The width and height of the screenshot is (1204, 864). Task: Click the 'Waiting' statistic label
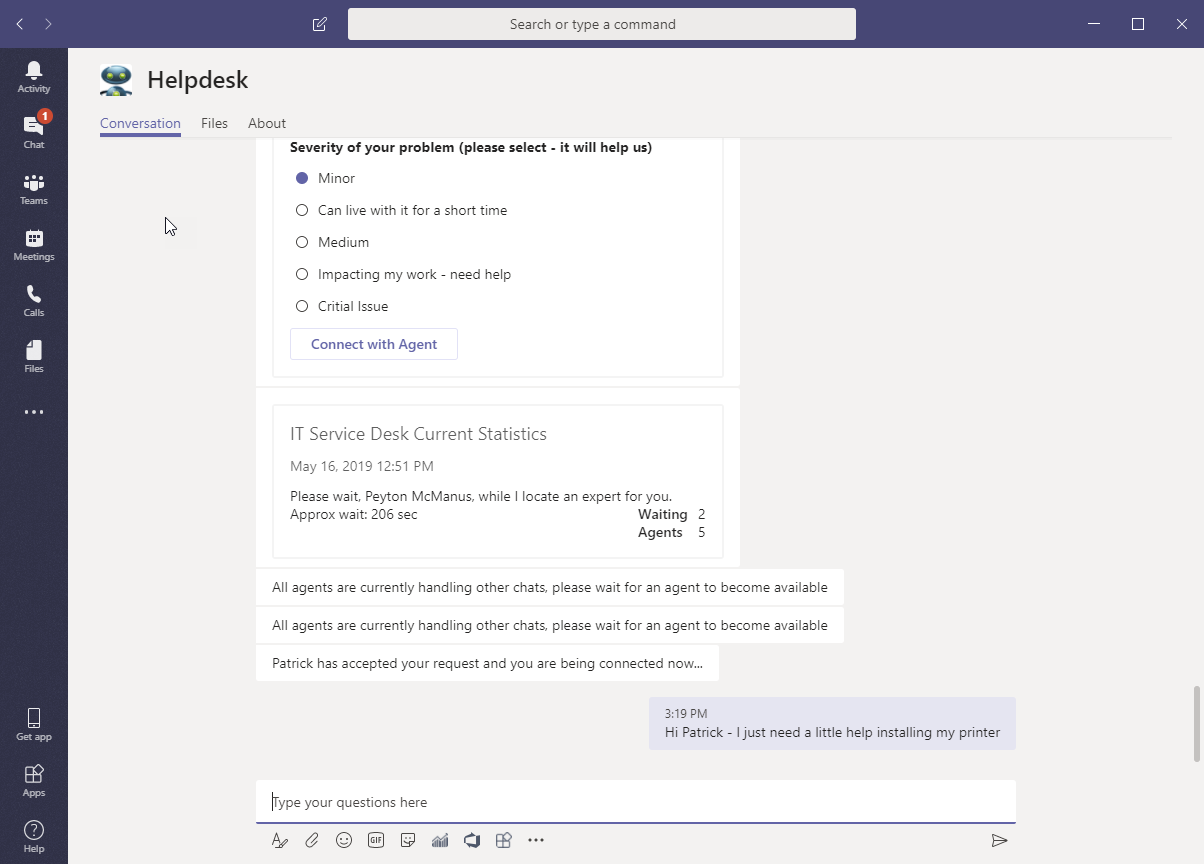[663, 514]
